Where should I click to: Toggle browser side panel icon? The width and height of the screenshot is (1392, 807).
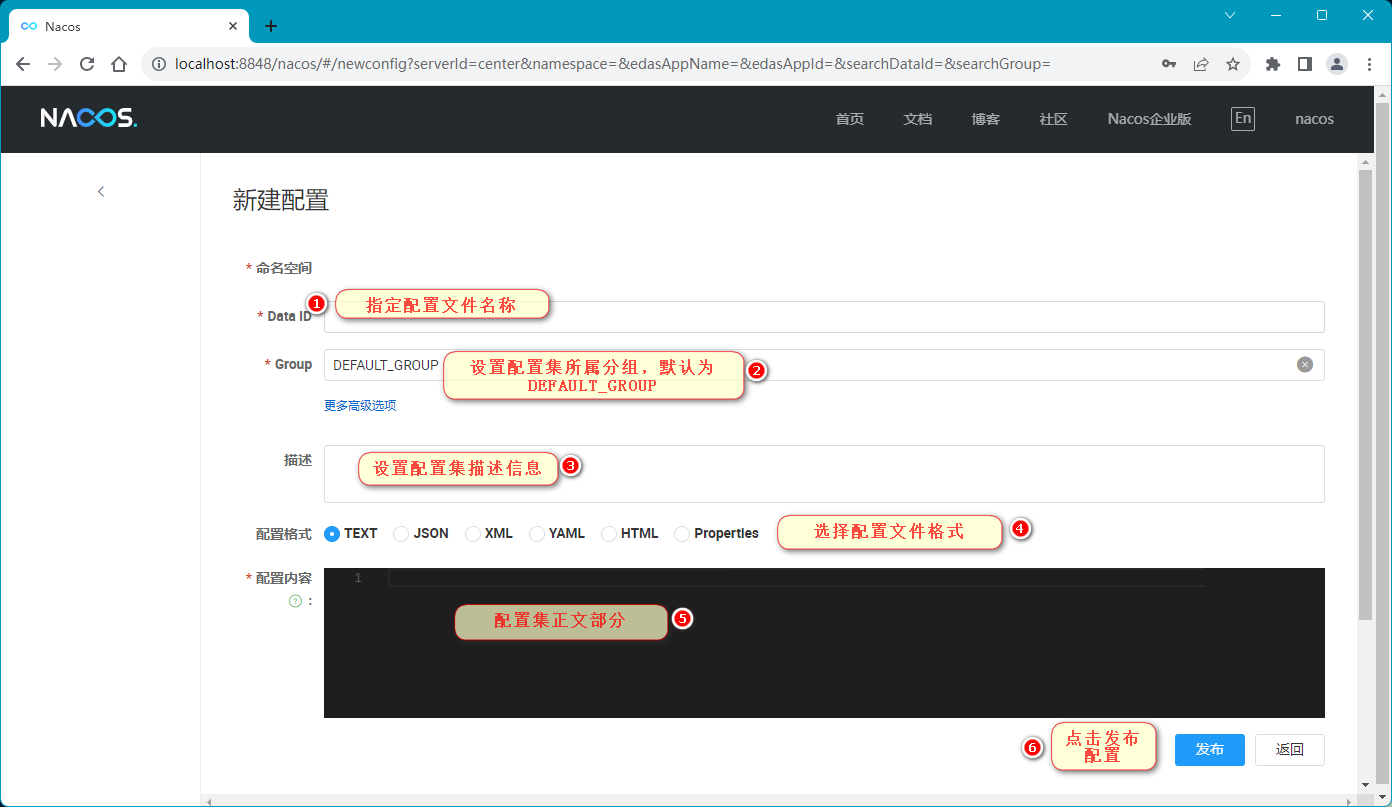coord(1305,64)
